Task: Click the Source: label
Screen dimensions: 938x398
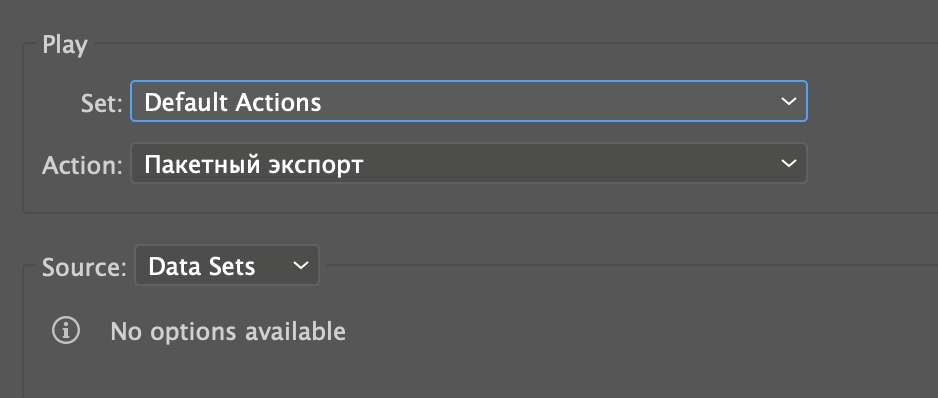Action: coord(84,268)
